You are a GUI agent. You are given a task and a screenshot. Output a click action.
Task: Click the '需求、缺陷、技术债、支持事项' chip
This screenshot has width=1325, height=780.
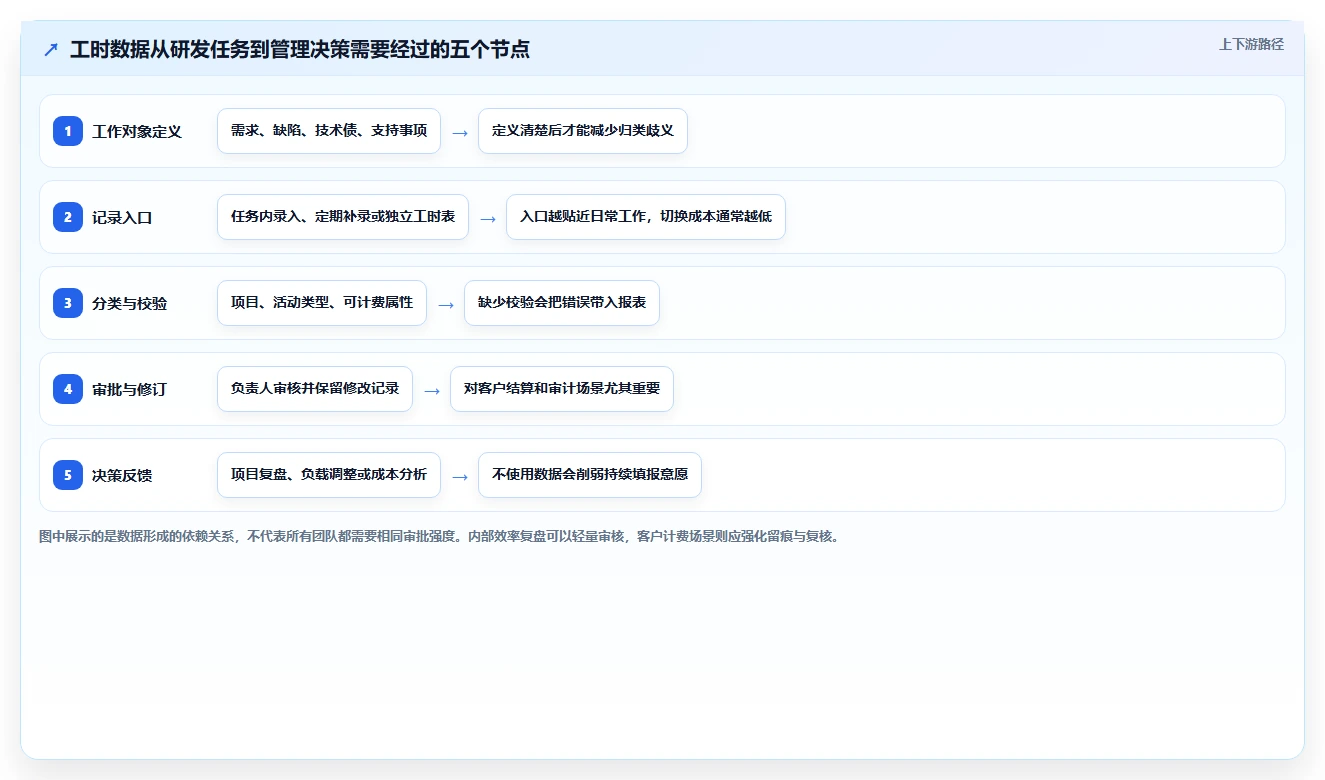point(329,131)
